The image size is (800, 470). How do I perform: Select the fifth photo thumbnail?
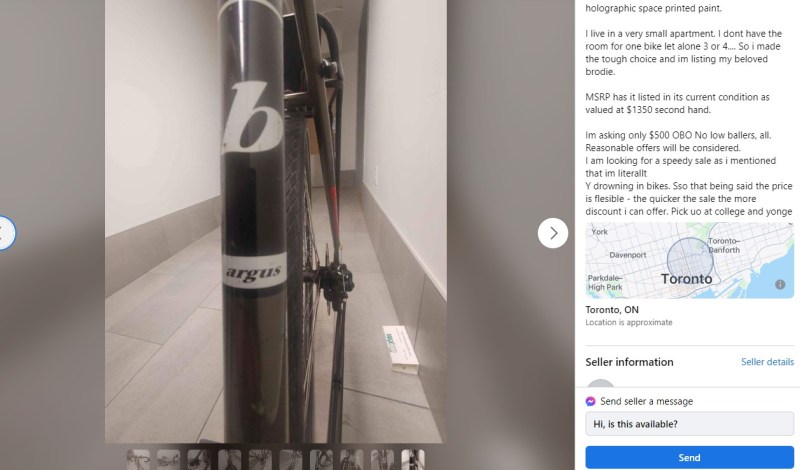tap(260, 459)
